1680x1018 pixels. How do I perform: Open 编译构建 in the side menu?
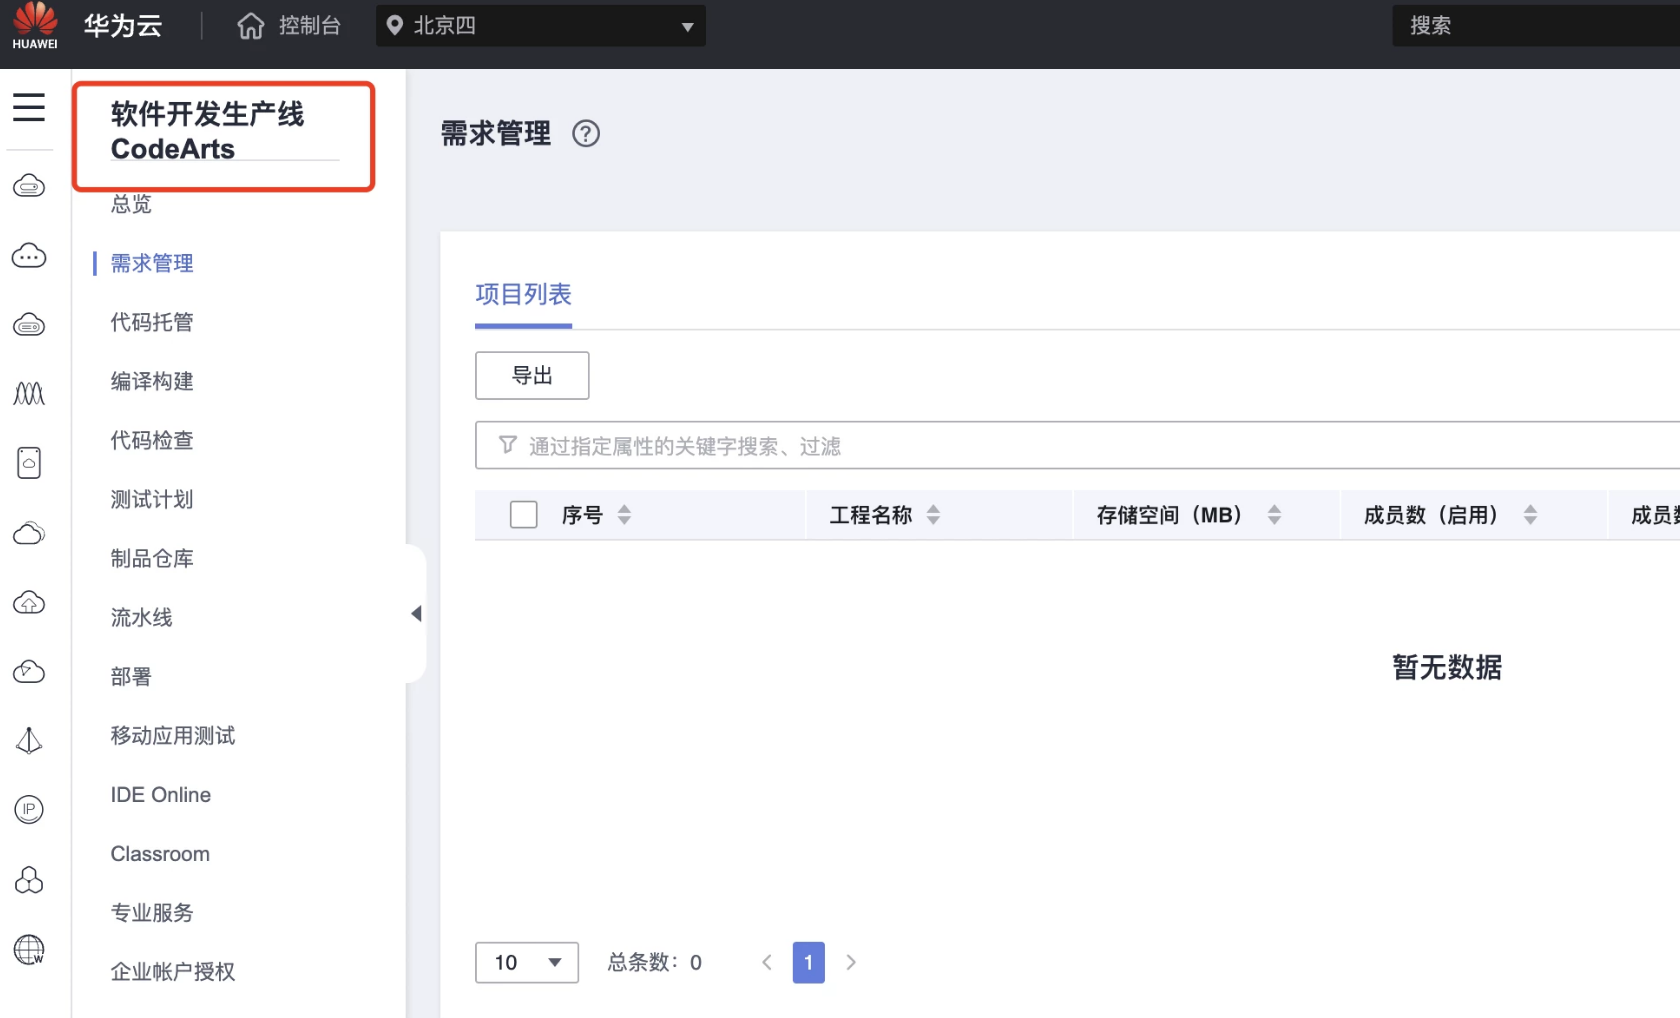point(152,381)
